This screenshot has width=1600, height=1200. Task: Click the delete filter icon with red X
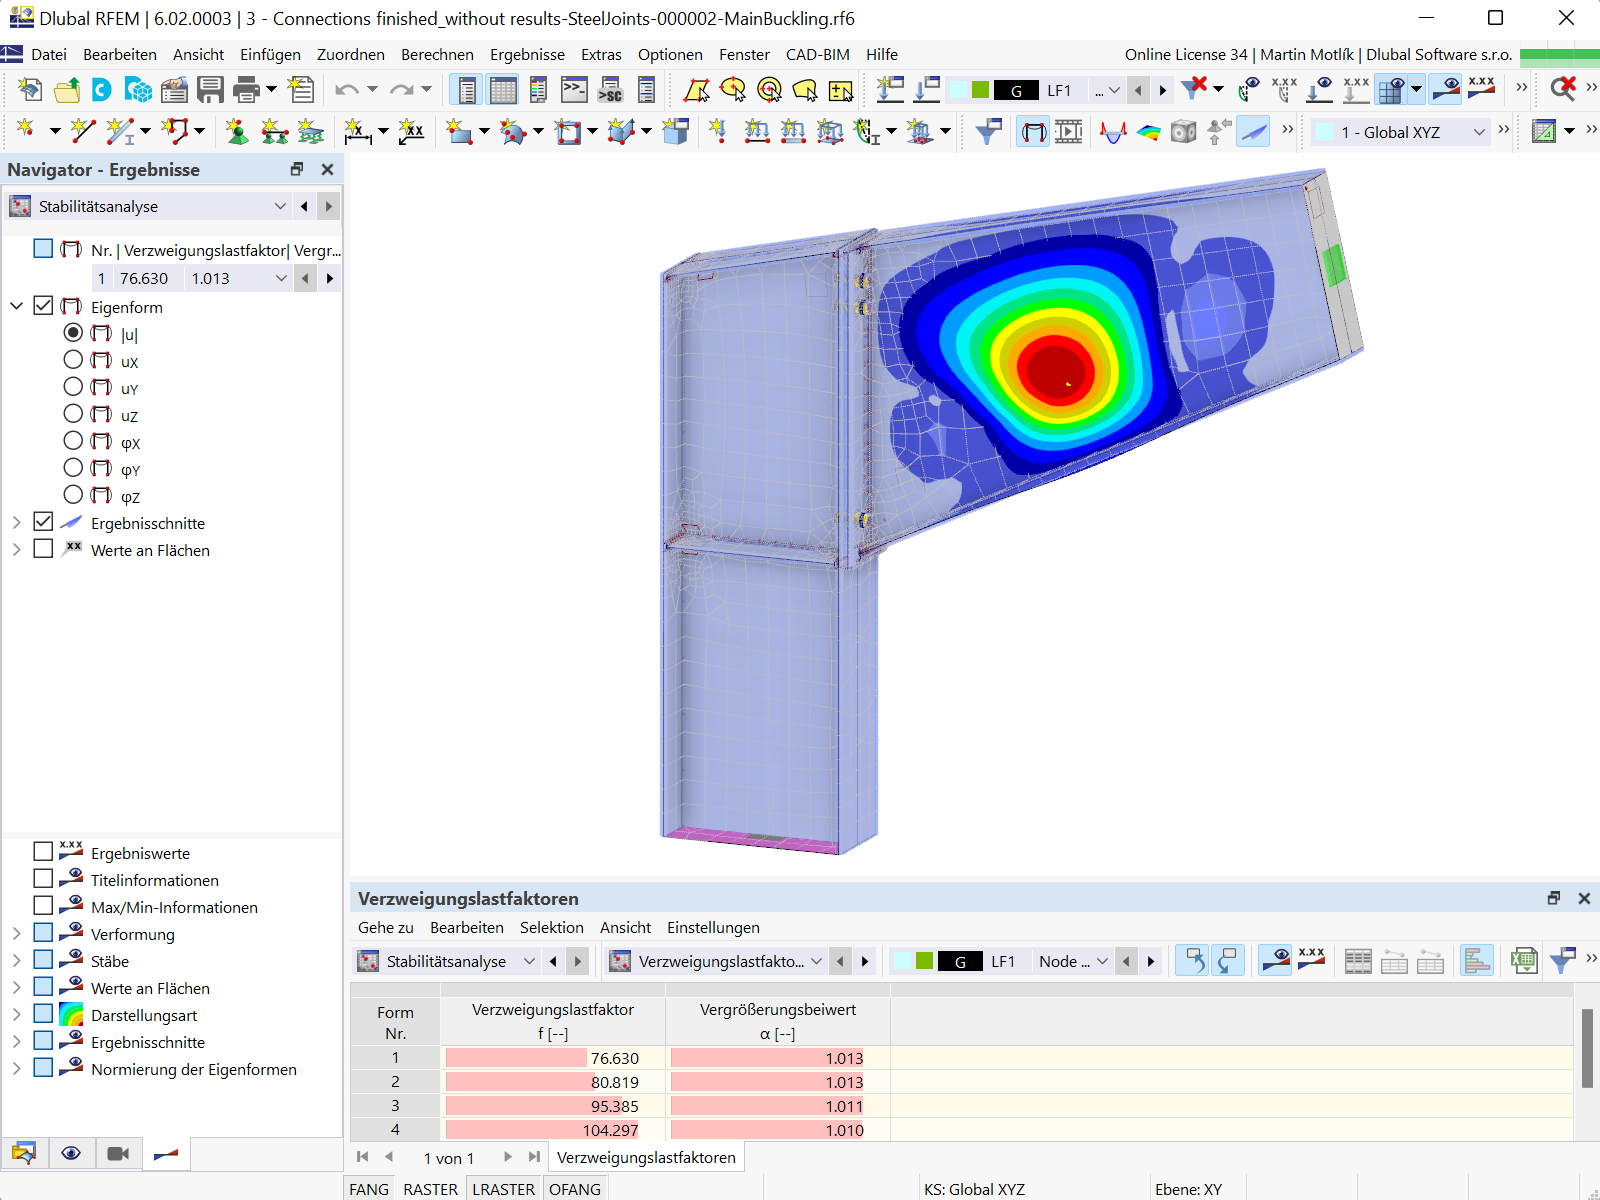(1194, 89)
